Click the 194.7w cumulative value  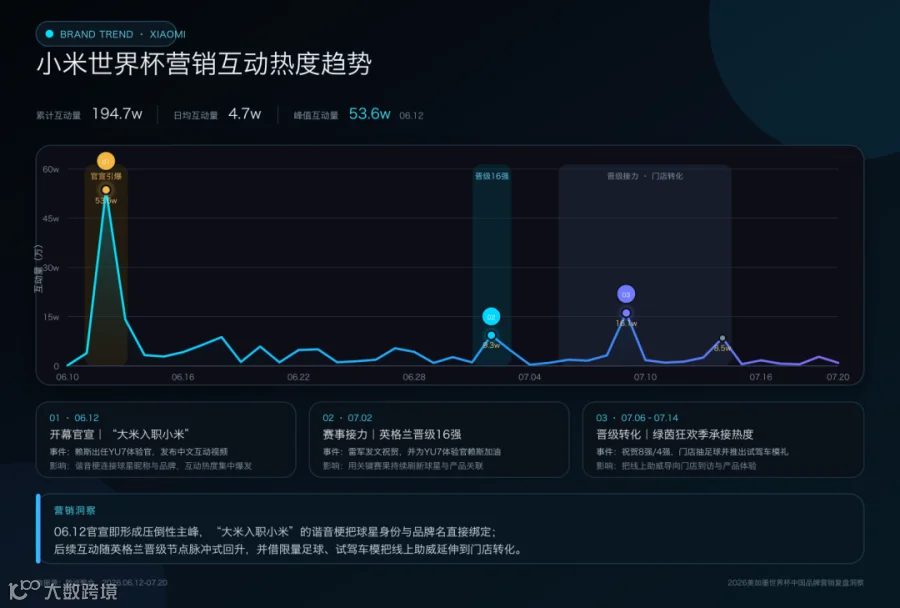coord(117,114)
